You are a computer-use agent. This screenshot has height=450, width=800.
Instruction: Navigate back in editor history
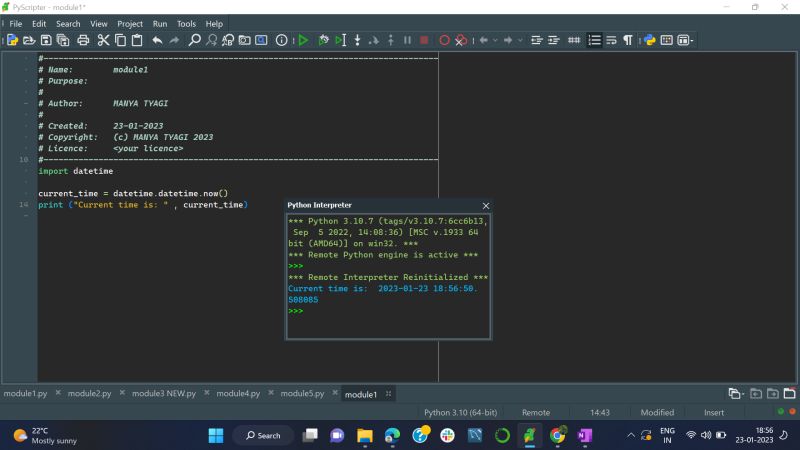pos(484,40)
